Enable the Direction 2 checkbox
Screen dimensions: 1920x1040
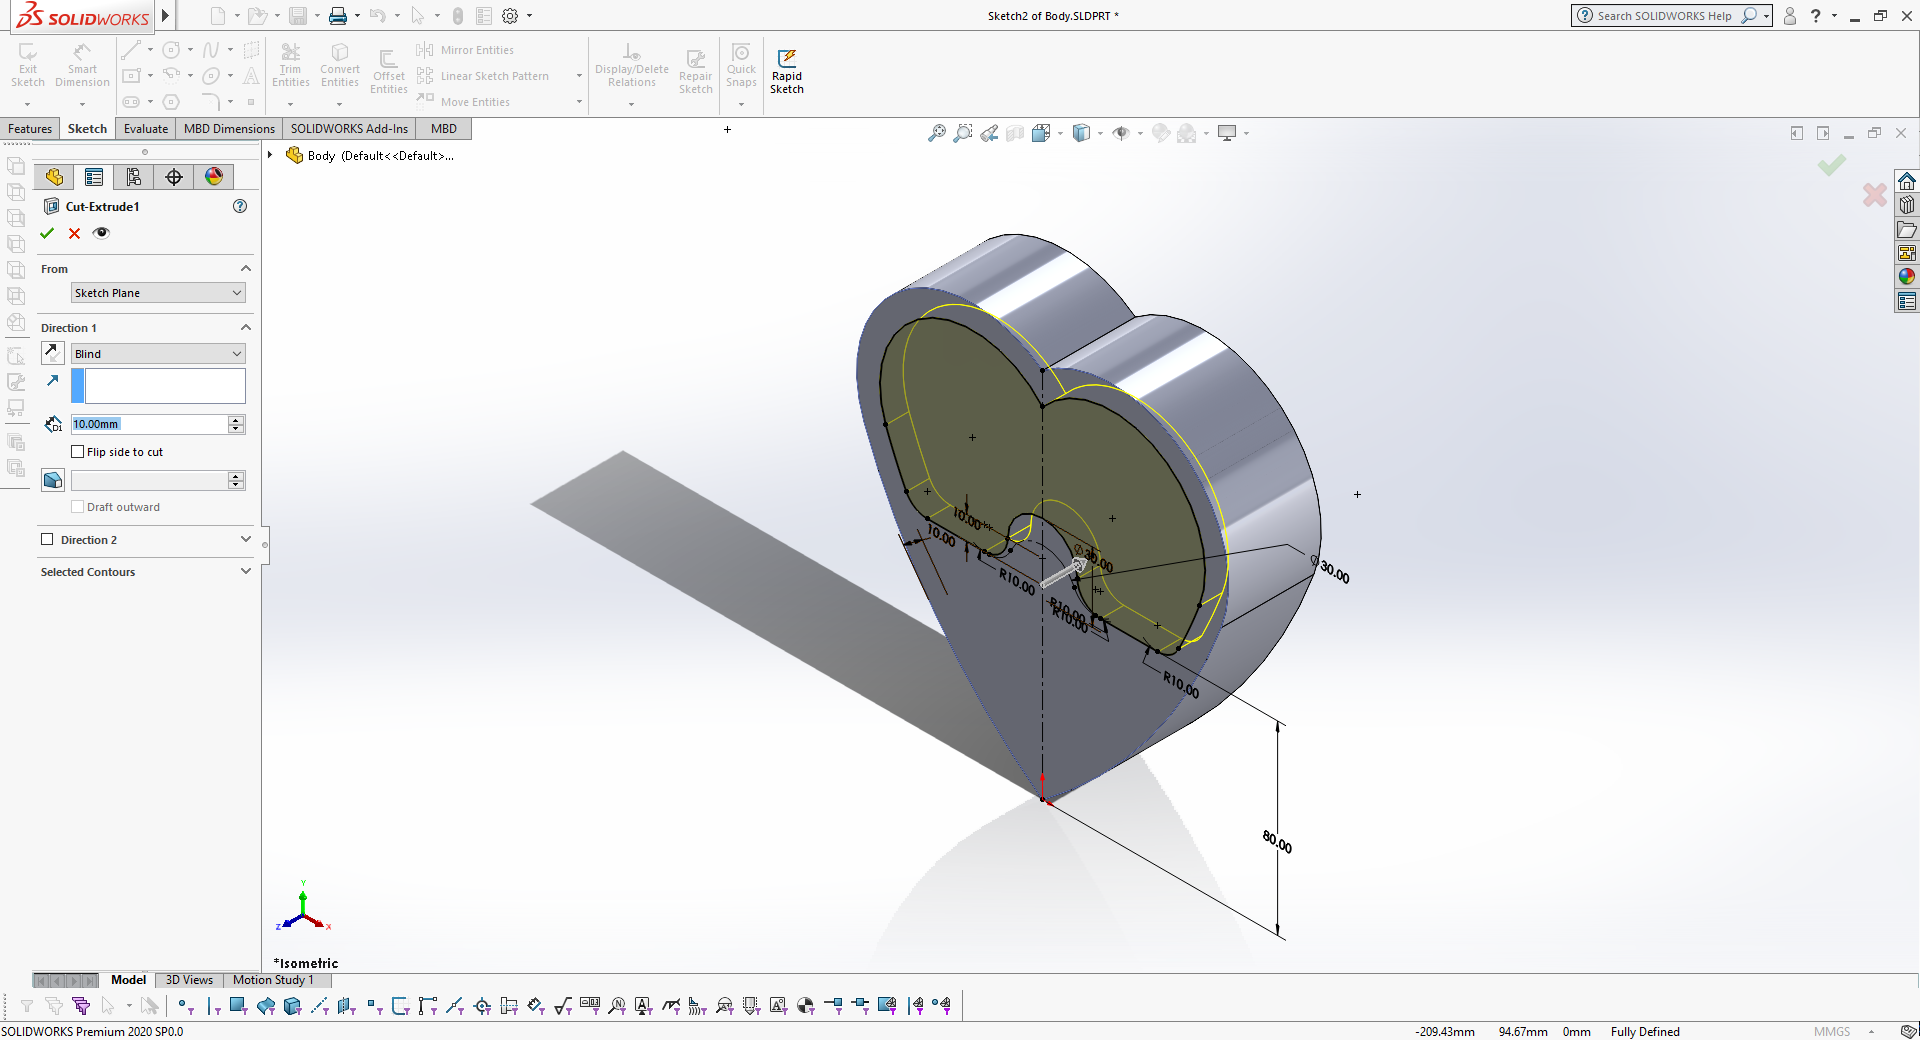[x=47, y=540]
